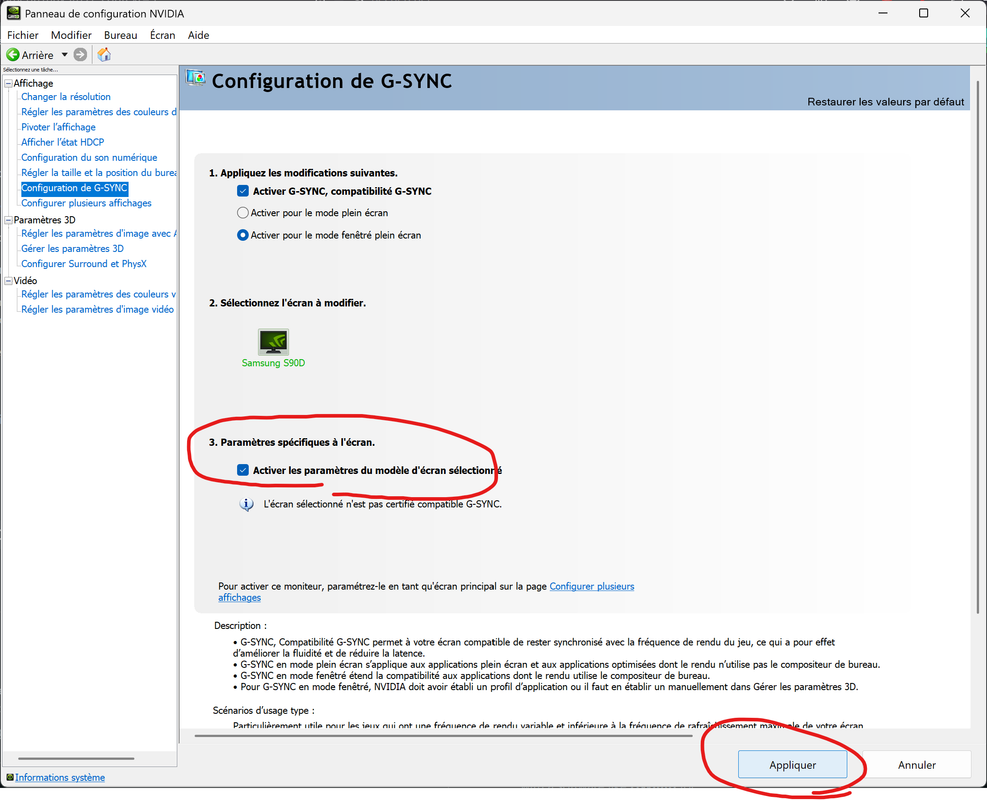Image resolution: width=987 pixels, height=800 pixels.
Task: Open Pivoter l'affichage
Action: [59, 127]
